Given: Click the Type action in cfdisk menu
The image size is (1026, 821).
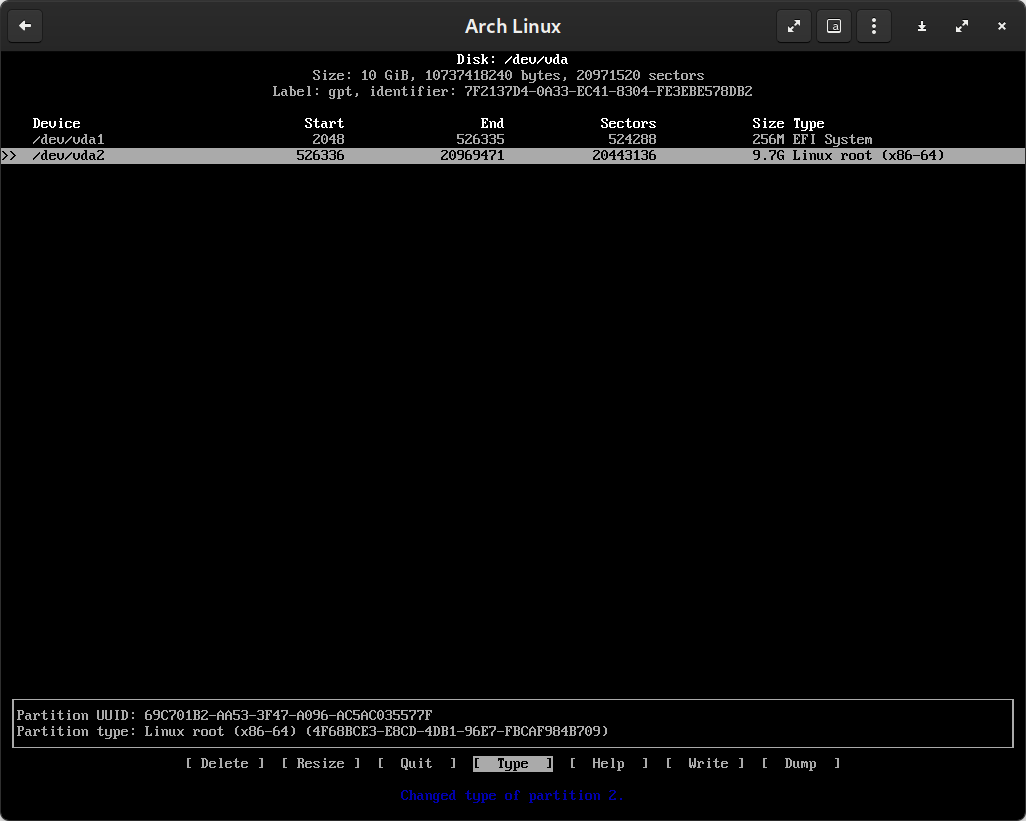Looking at the screenshot, I should [512, 763].
